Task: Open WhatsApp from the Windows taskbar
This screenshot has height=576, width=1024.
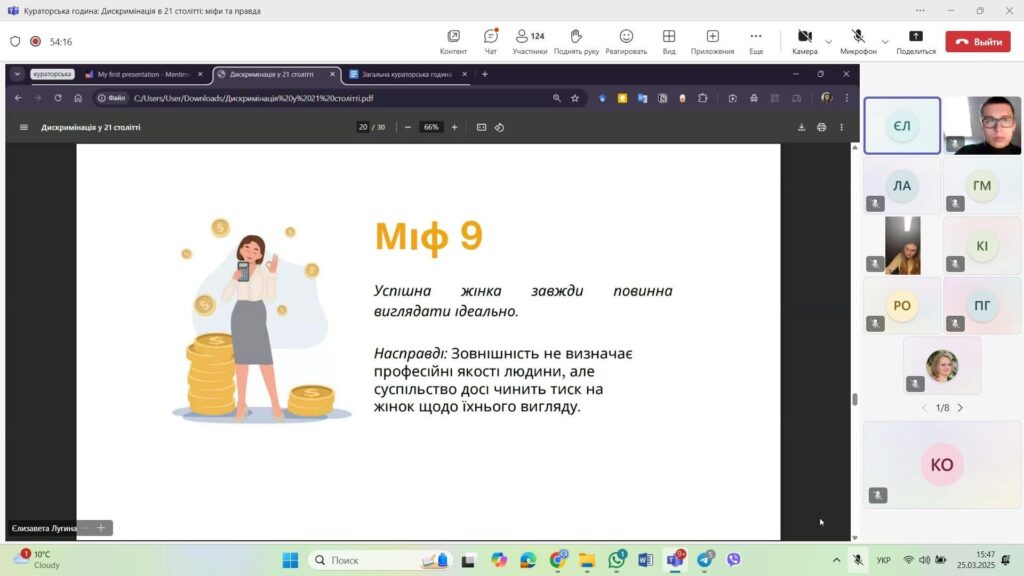Action: point(617,560)
